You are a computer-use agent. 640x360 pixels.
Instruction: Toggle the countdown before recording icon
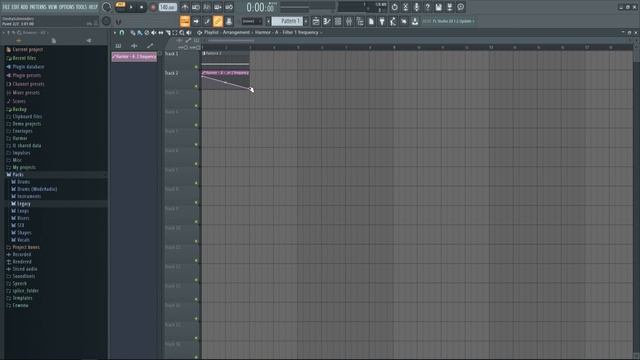click(207, 7)
